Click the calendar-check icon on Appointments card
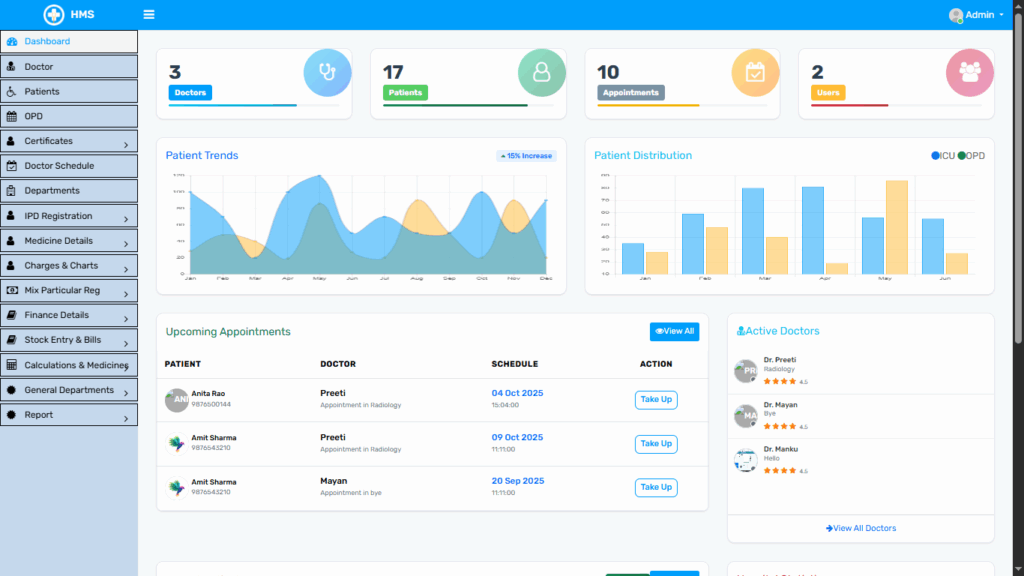The image size is (1024, 576). pos(755,73)
